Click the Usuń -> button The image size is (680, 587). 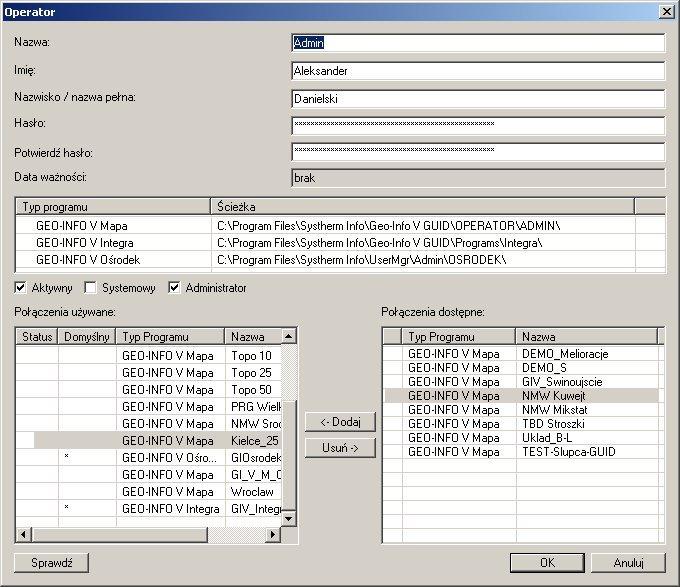coord(340,448)
